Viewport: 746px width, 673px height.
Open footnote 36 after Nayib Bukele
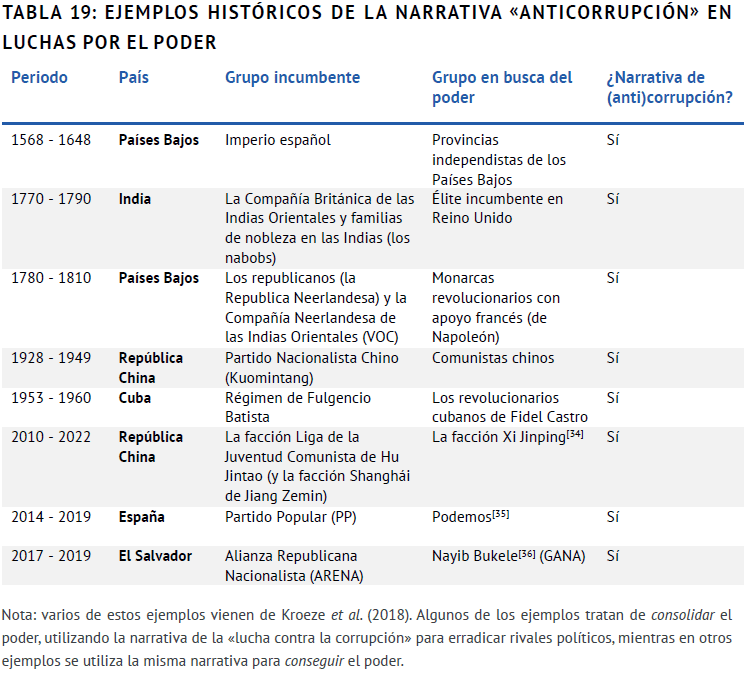point(527,553)
